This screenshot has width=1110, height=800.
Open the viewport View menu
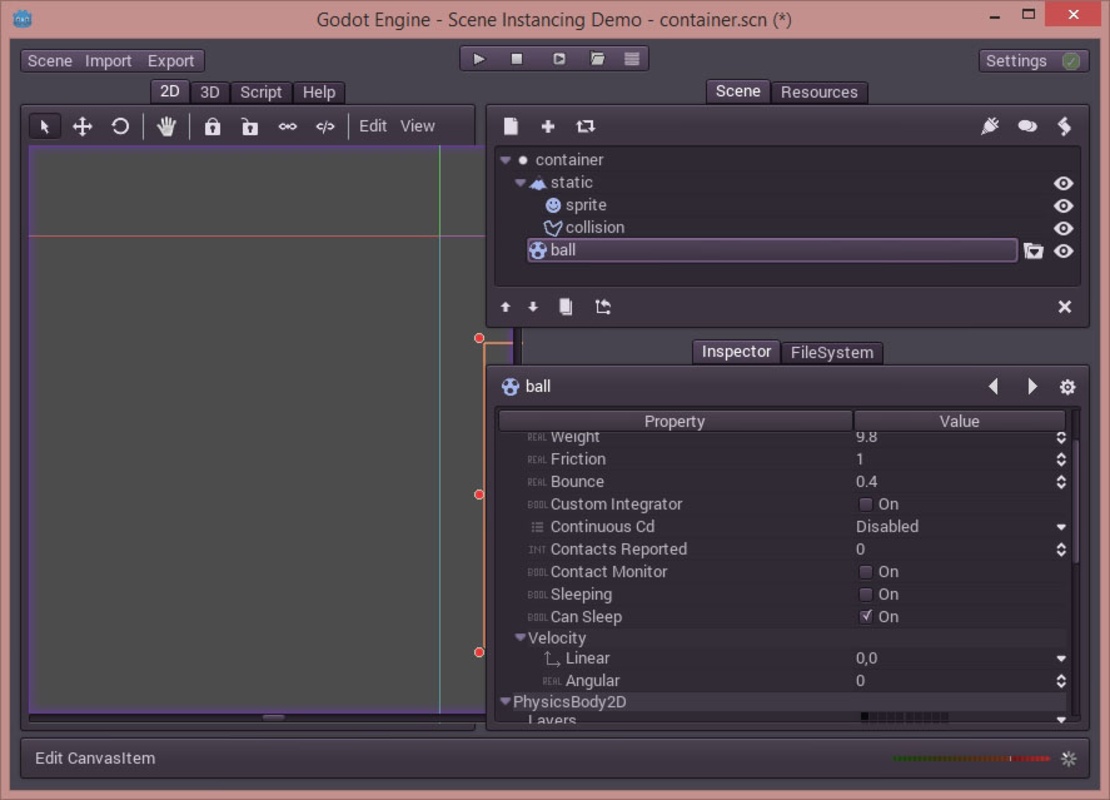pos(417,126)
